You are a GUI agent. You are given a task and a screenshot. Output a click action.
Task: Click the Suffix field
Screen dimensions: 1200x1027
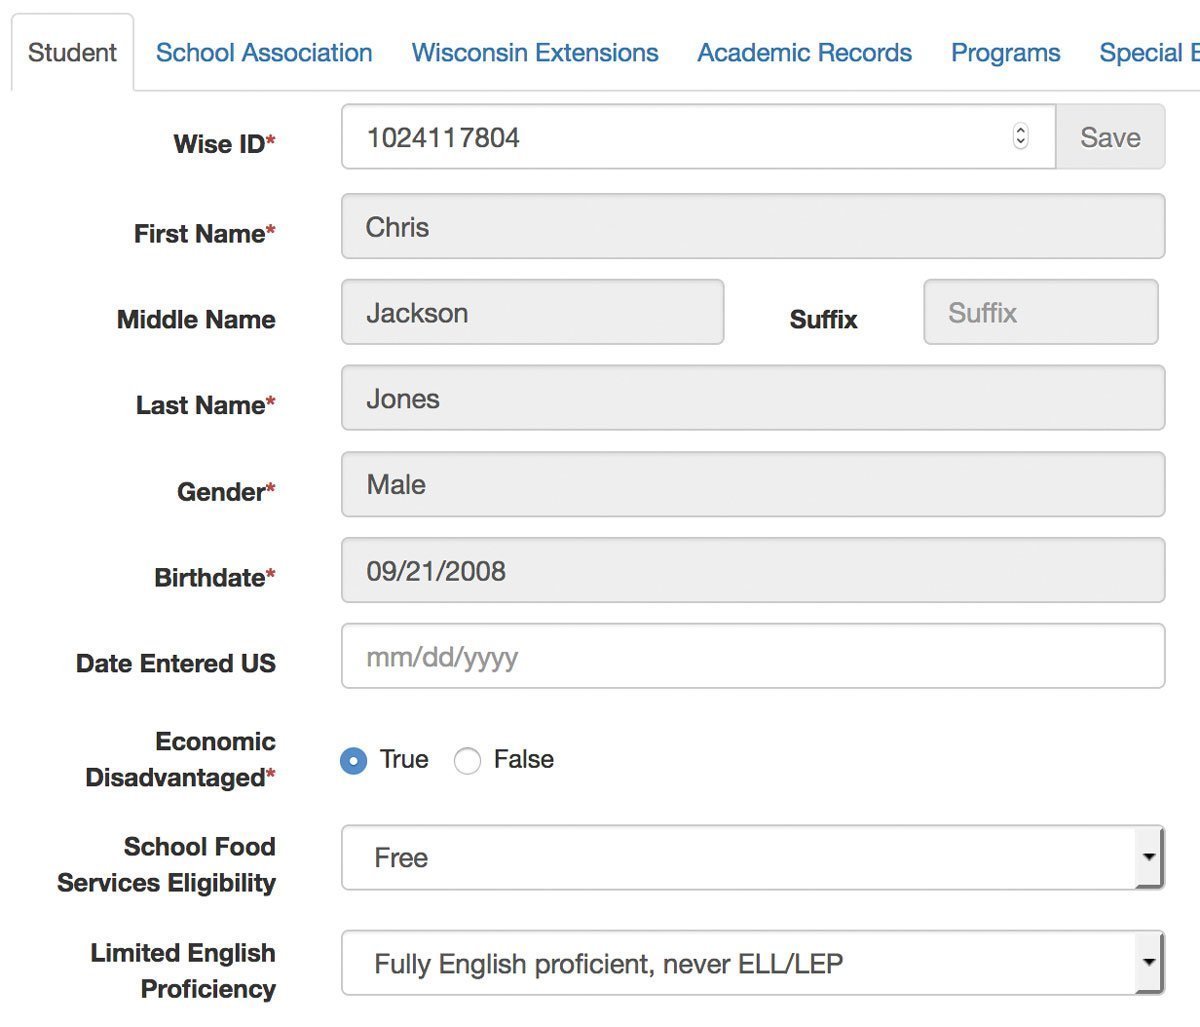[1041, 313]
